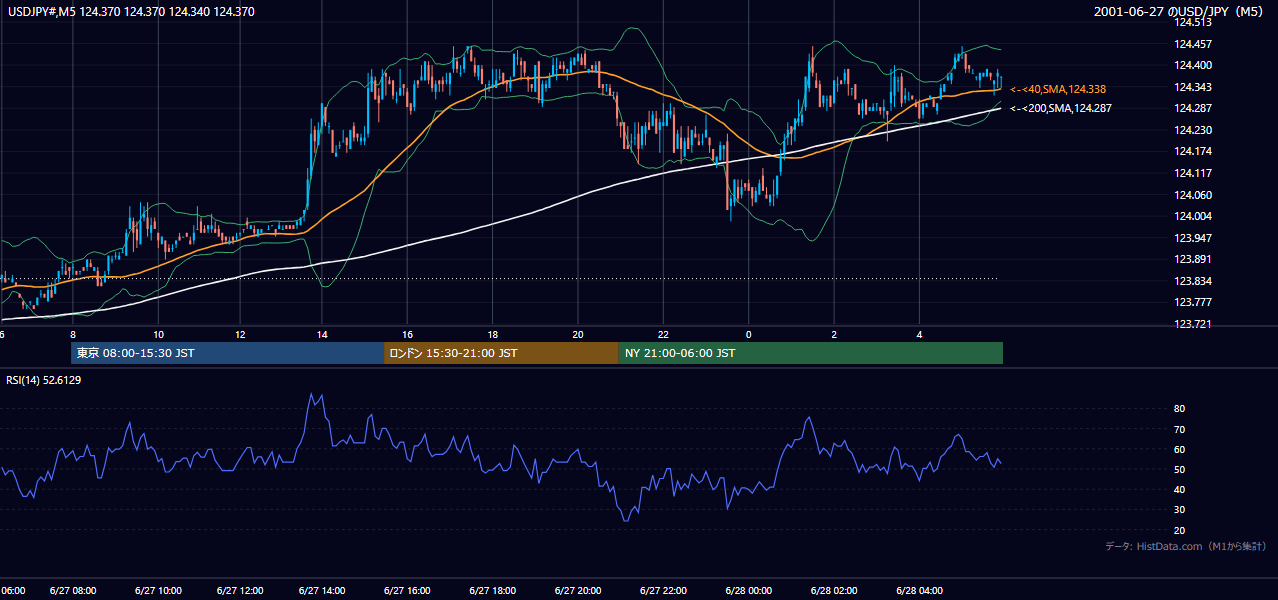Click RSI scale level 30
The height and width of the screenshot is (600, 1278).
click(1180, 510)
